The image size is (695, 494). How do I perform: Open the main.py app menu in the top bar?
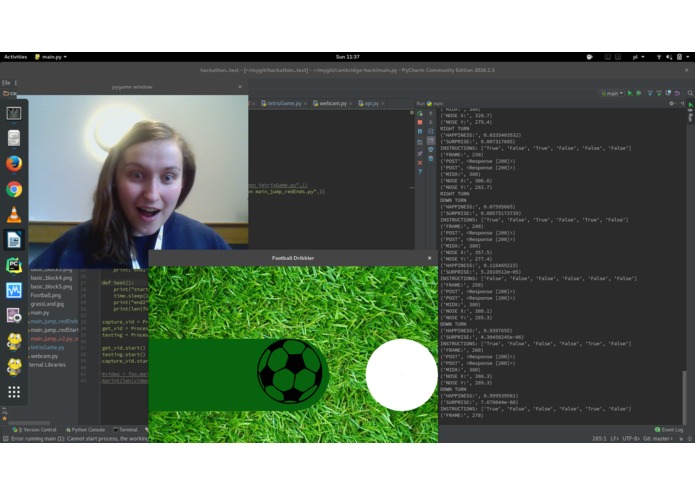pyautogui.click(x=51, y=57)
